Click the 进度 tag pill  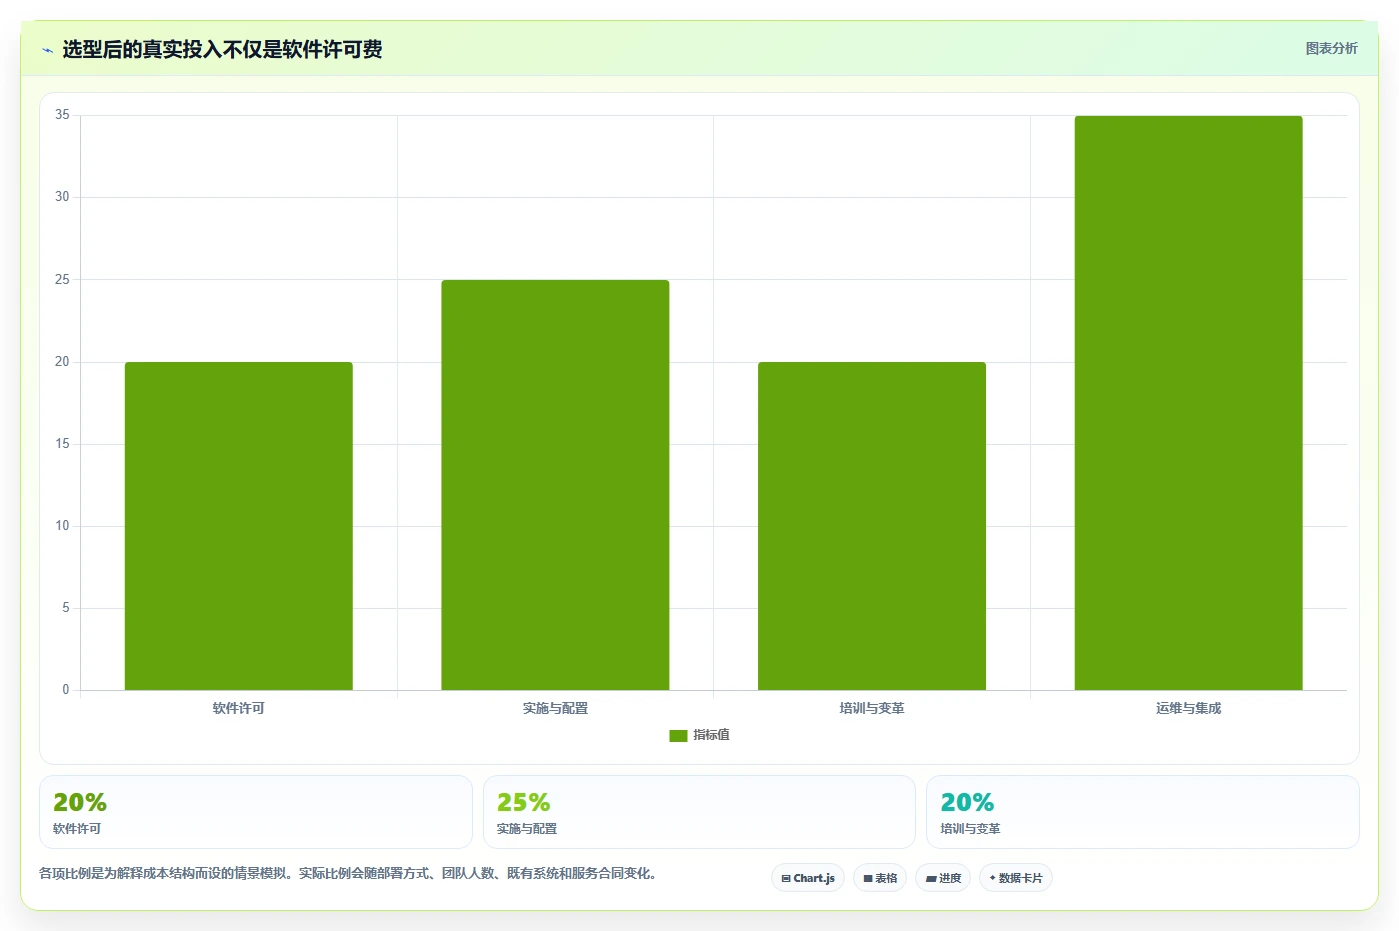(943, 878)
